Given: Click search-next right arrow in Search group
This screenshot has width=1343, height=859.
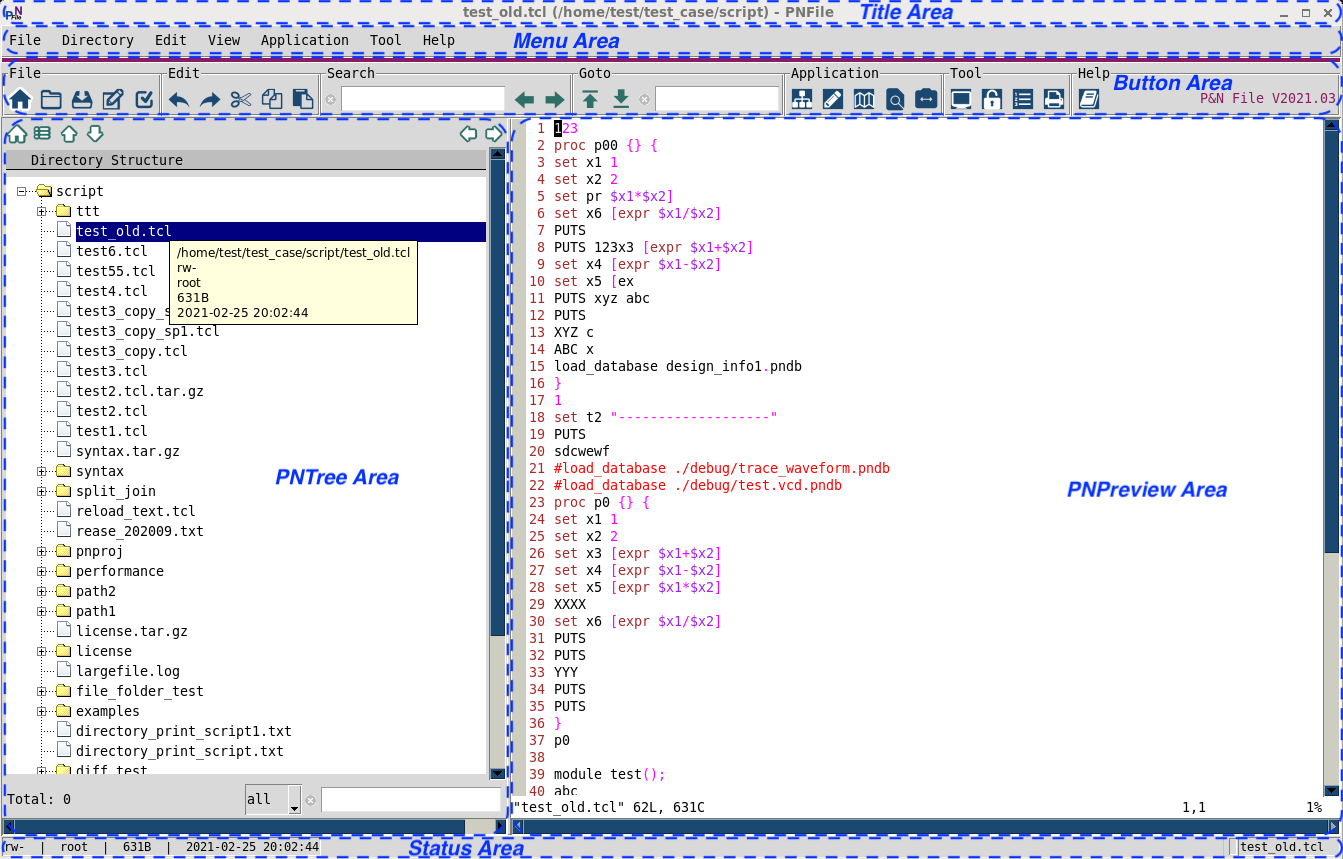Looking at the screenshot, I should [x=554, y=99].
